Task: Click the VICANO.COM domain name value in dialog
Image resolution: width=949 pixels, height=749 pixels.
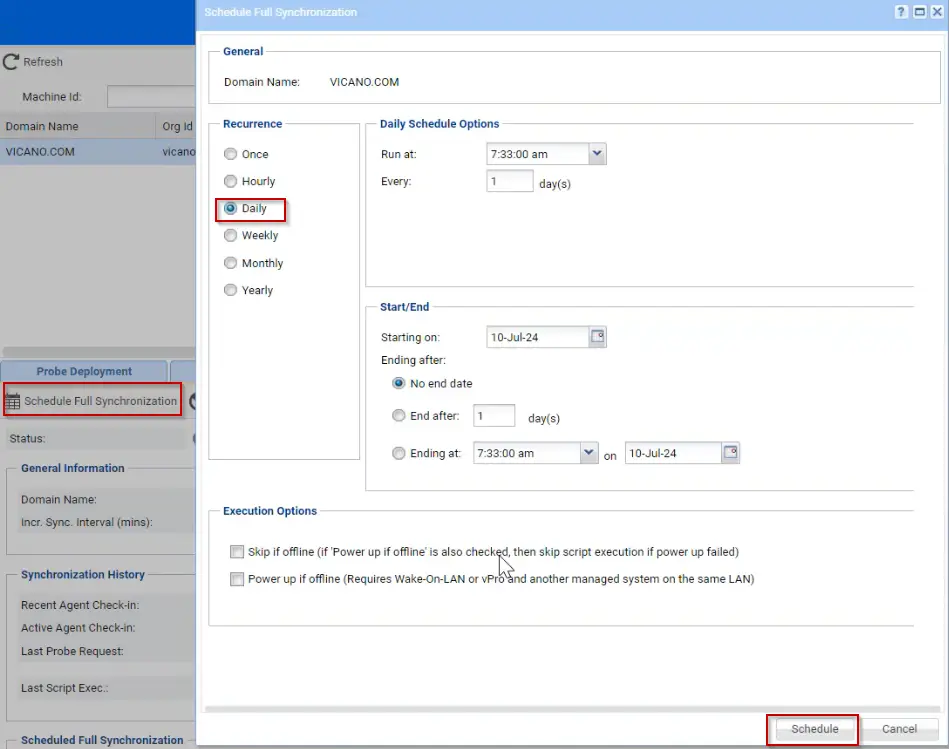Action: [x=364, y=82]
